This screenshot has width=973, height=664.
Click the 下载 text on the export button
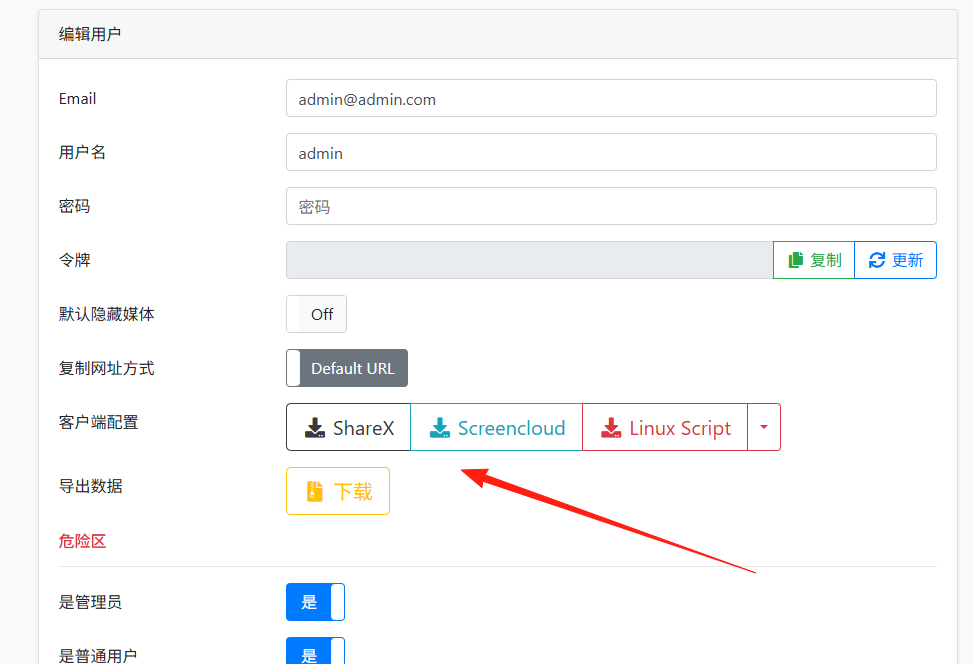(x=353, y=492)
